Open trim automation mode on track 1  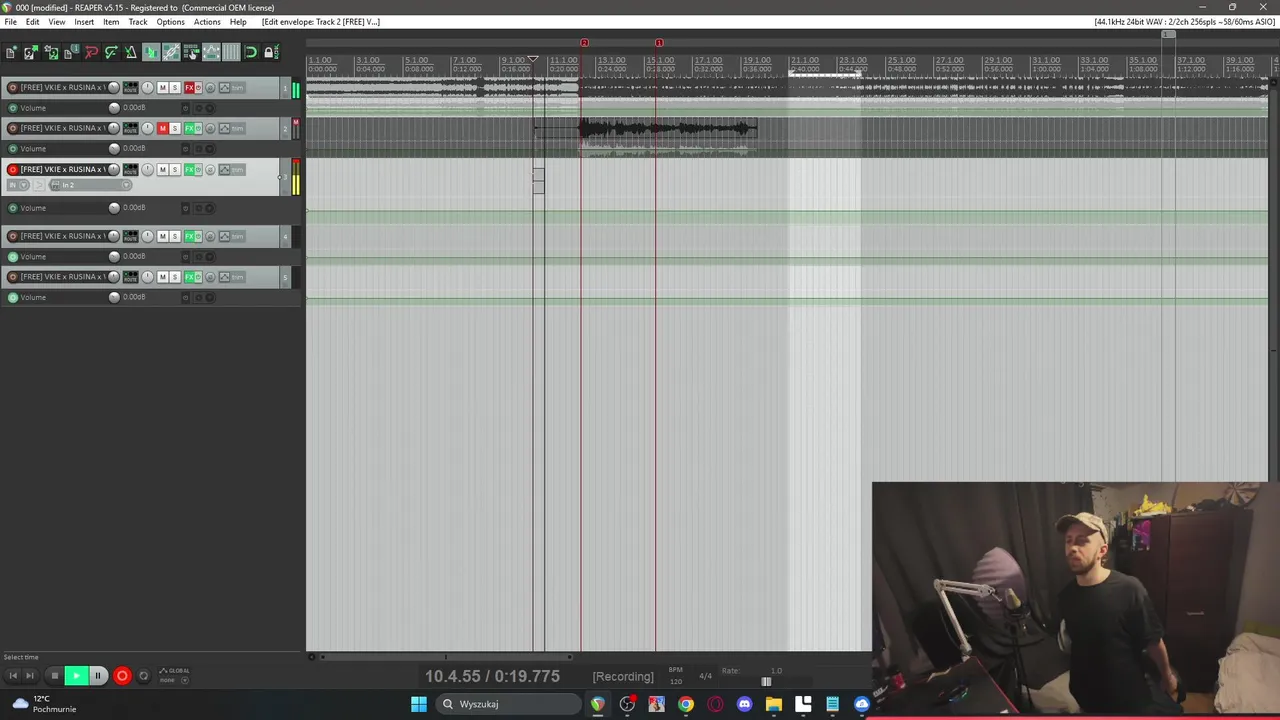coord(238,88)
